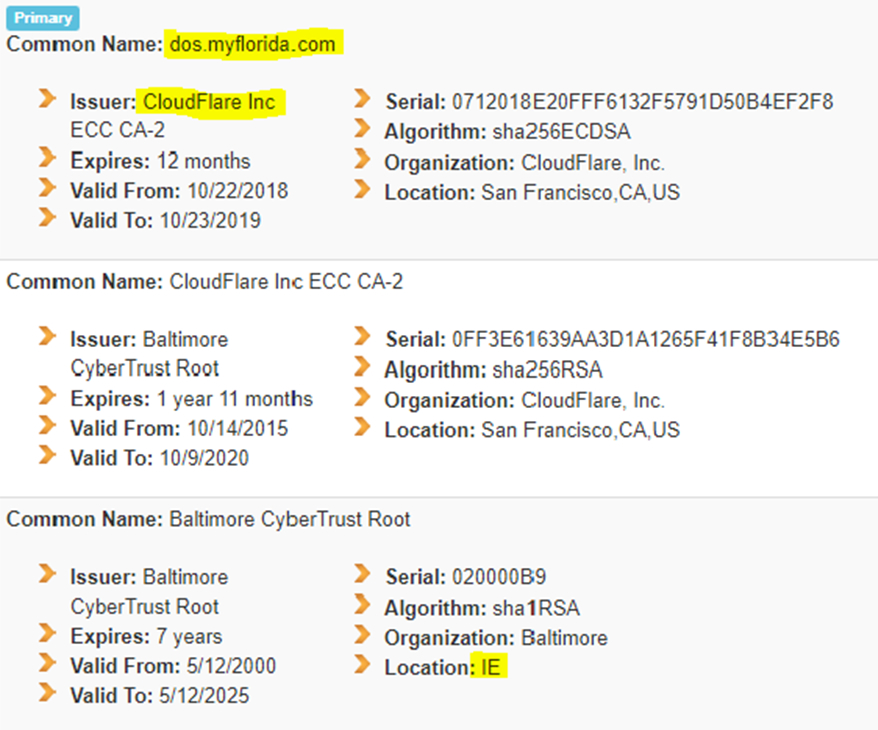This screenshot has width=878, height=730.
Task: Select the highlighted dos.myflorida.com common name
Action: point(253,44)
